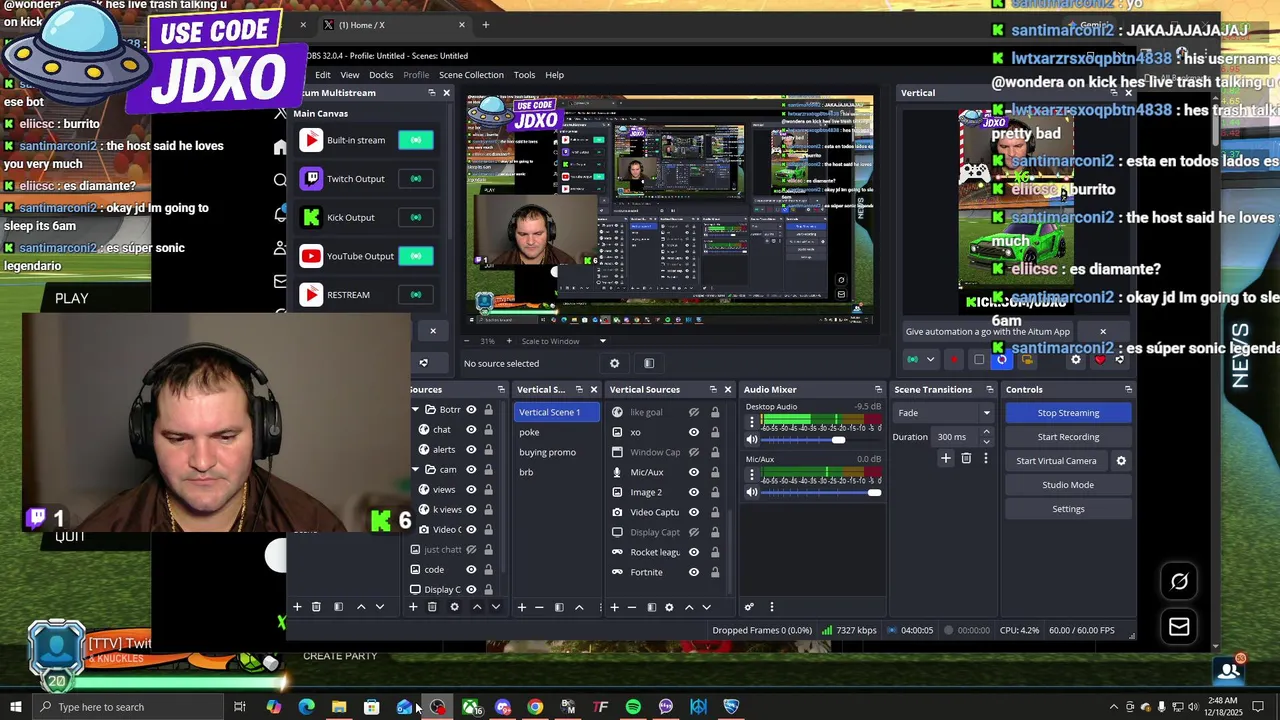The width and height of the screenshot is (1280, 720).
Task: Enable Studio Mode button
Action: pos(1068,485)
